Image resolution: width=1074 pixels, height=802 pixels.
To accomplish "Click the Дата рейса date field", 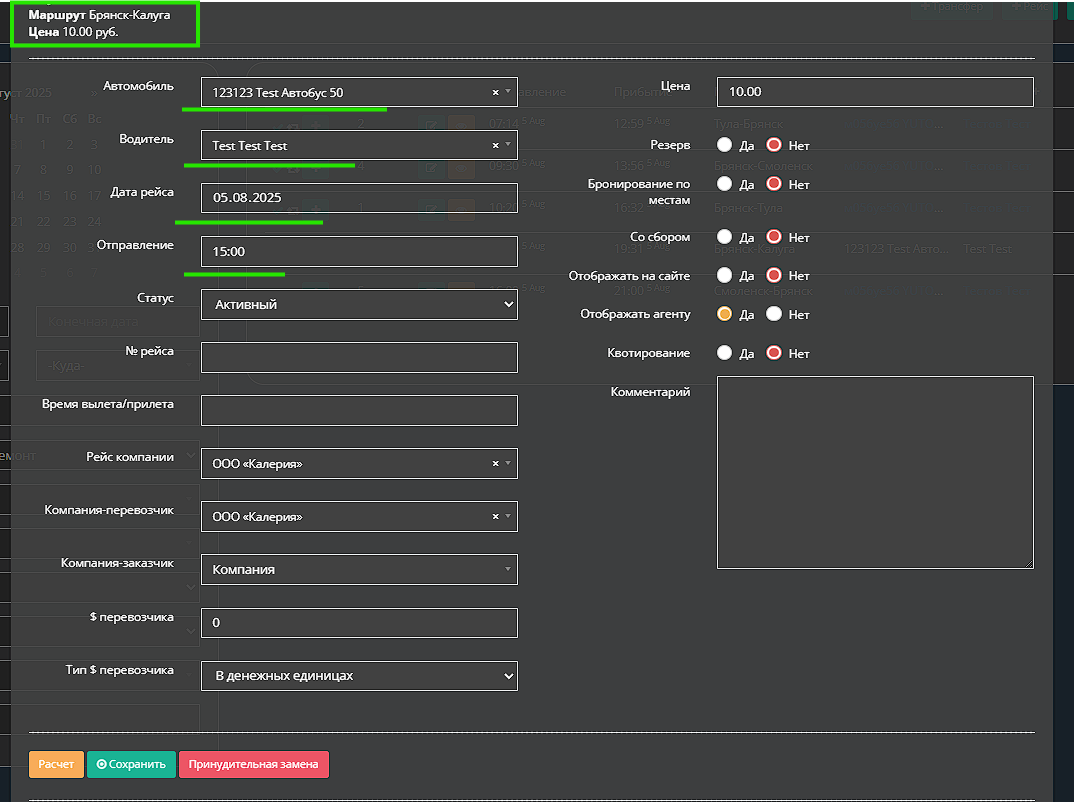I will pos(359,198).
